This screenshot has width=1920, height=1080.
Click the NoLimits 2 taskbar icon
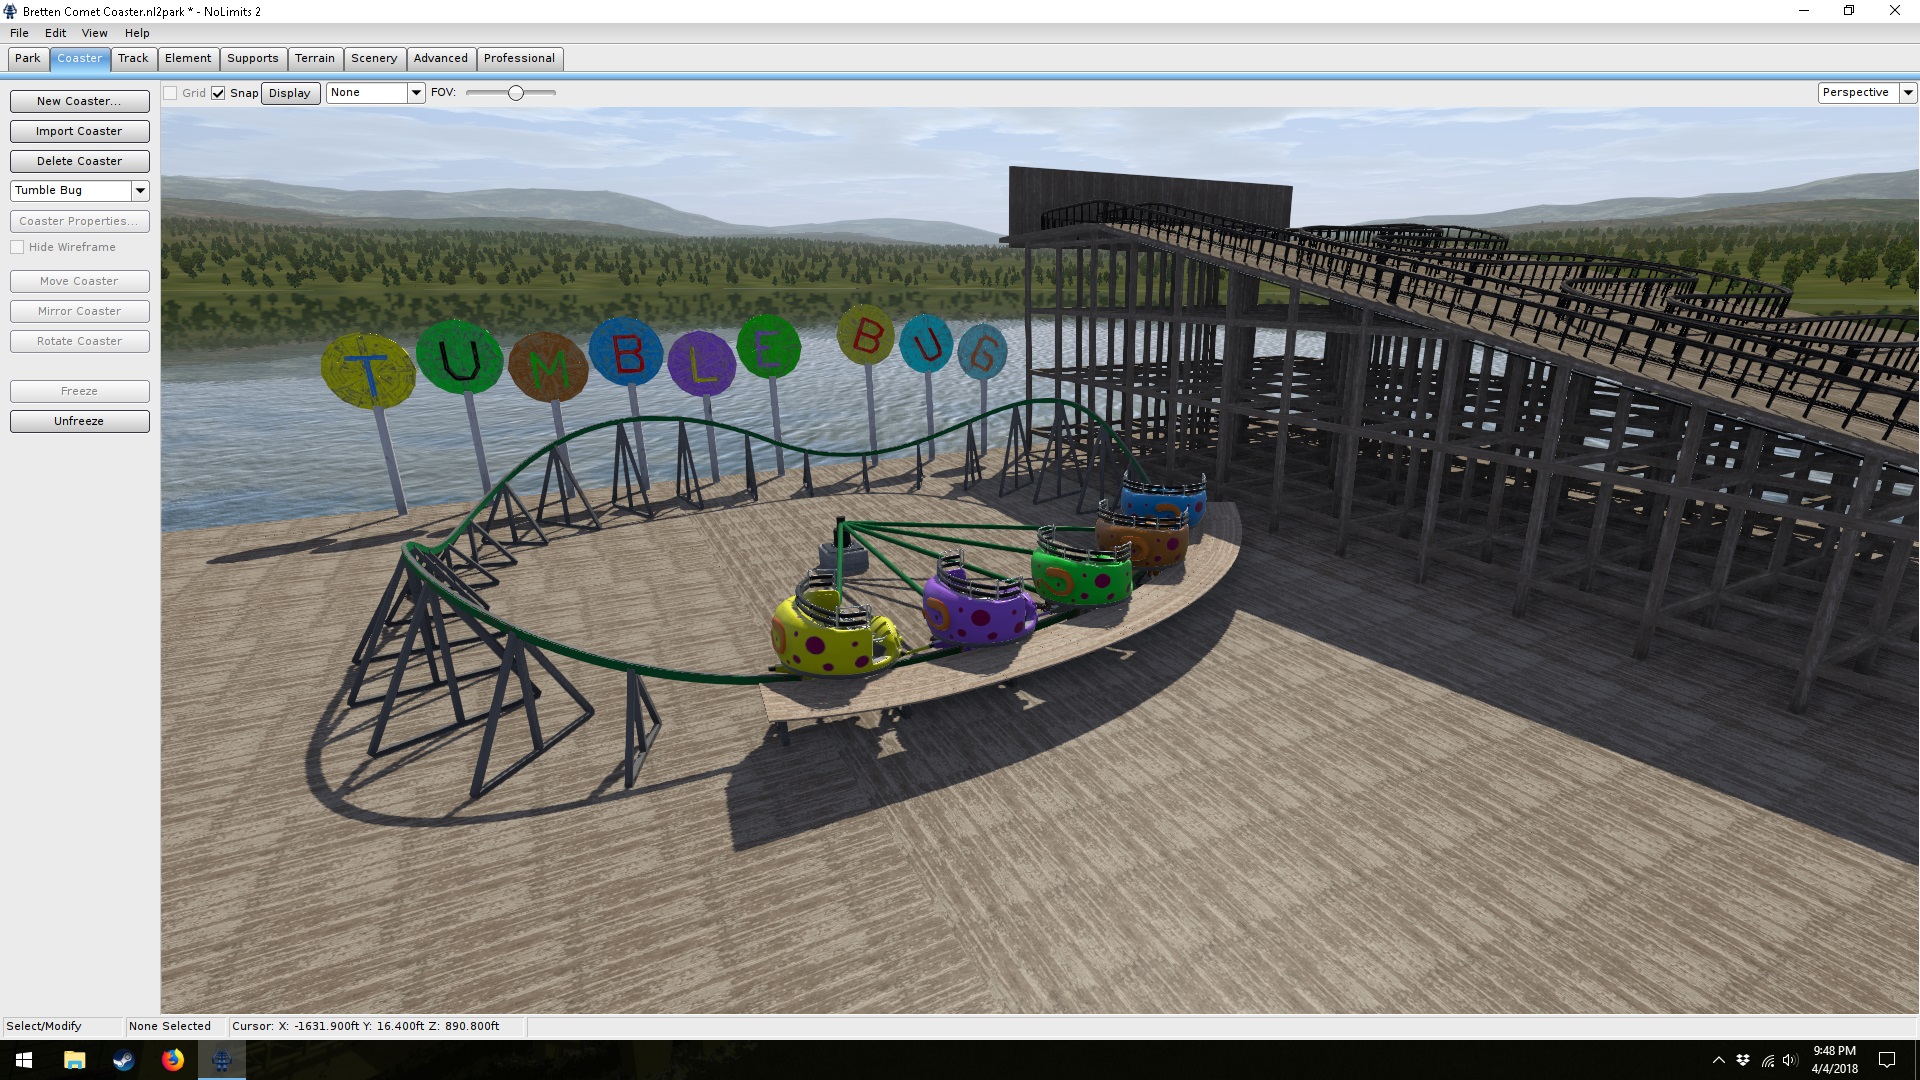(x=222, y=1060)
